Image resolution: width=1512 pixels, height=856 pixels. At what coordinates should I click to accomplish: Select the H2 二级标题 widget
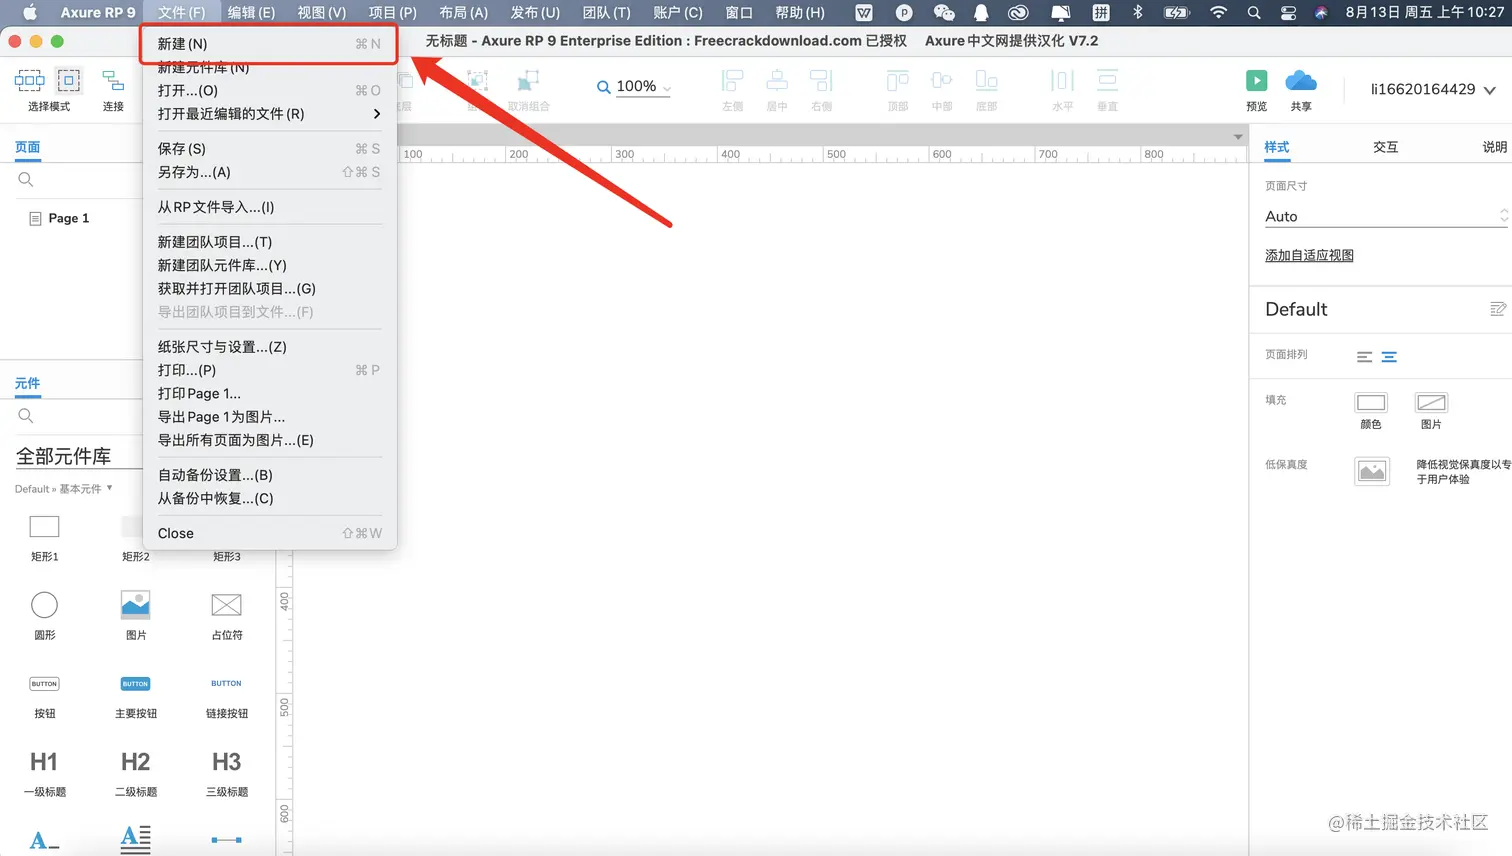[135, 762]
